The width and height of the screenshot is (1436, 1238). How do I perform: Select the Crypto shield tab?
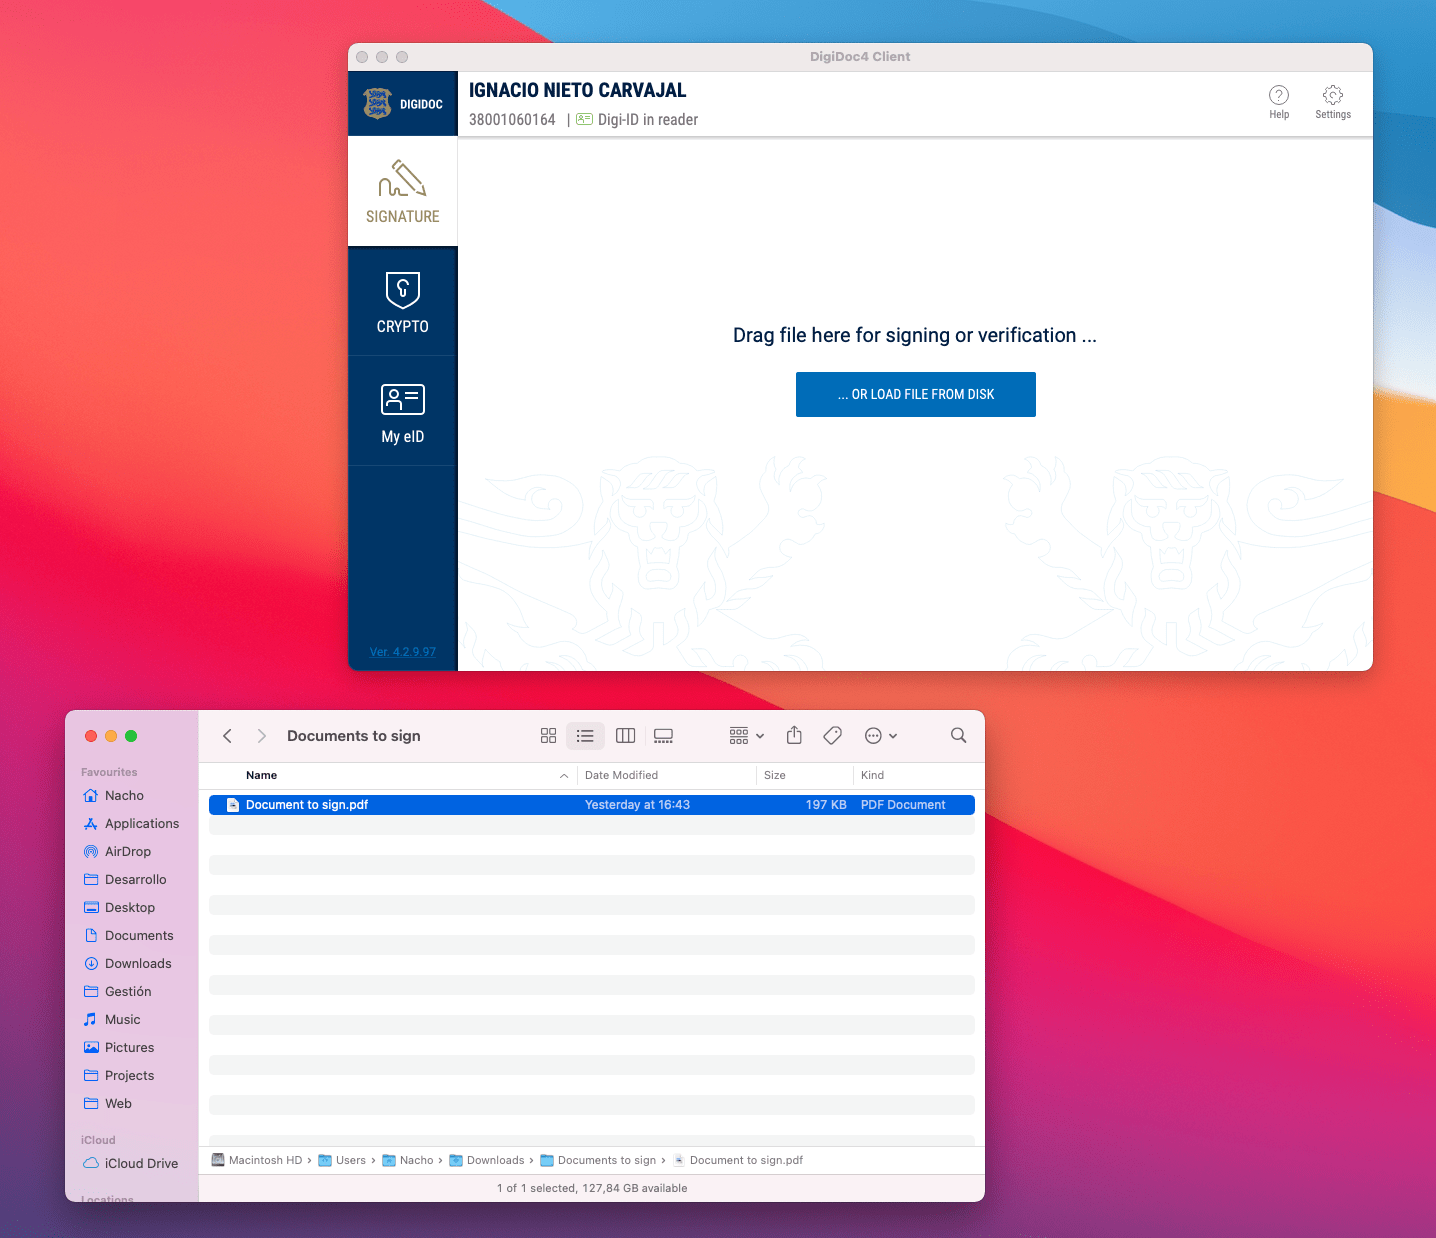(x=402, y=301)
